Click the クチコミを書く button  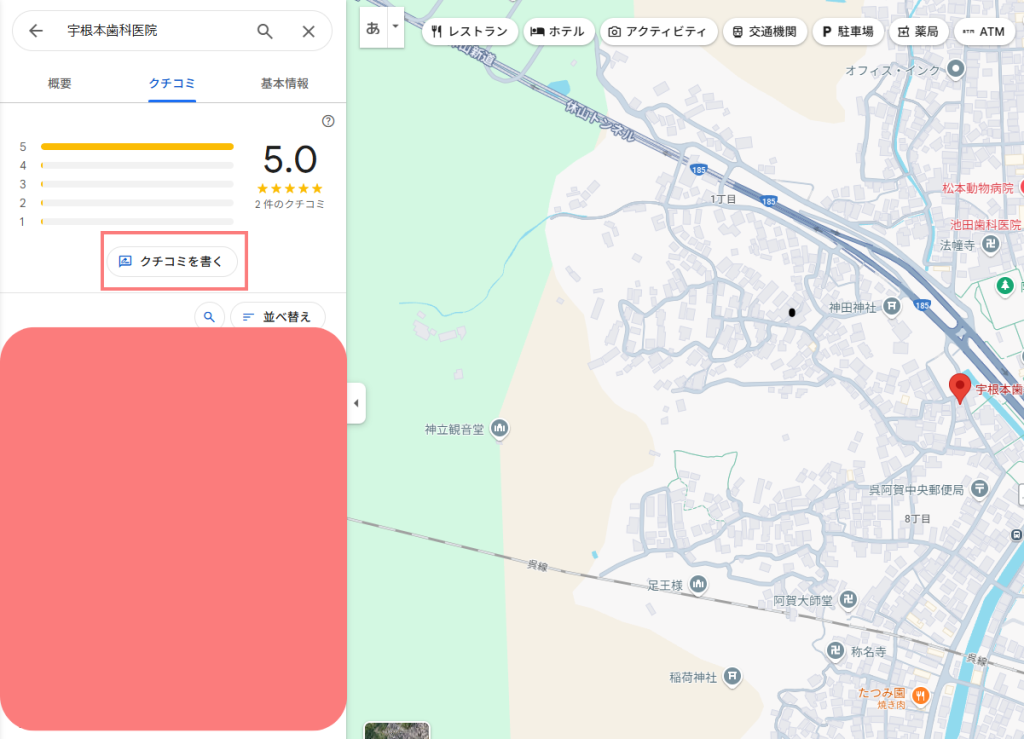coord(172,261)
